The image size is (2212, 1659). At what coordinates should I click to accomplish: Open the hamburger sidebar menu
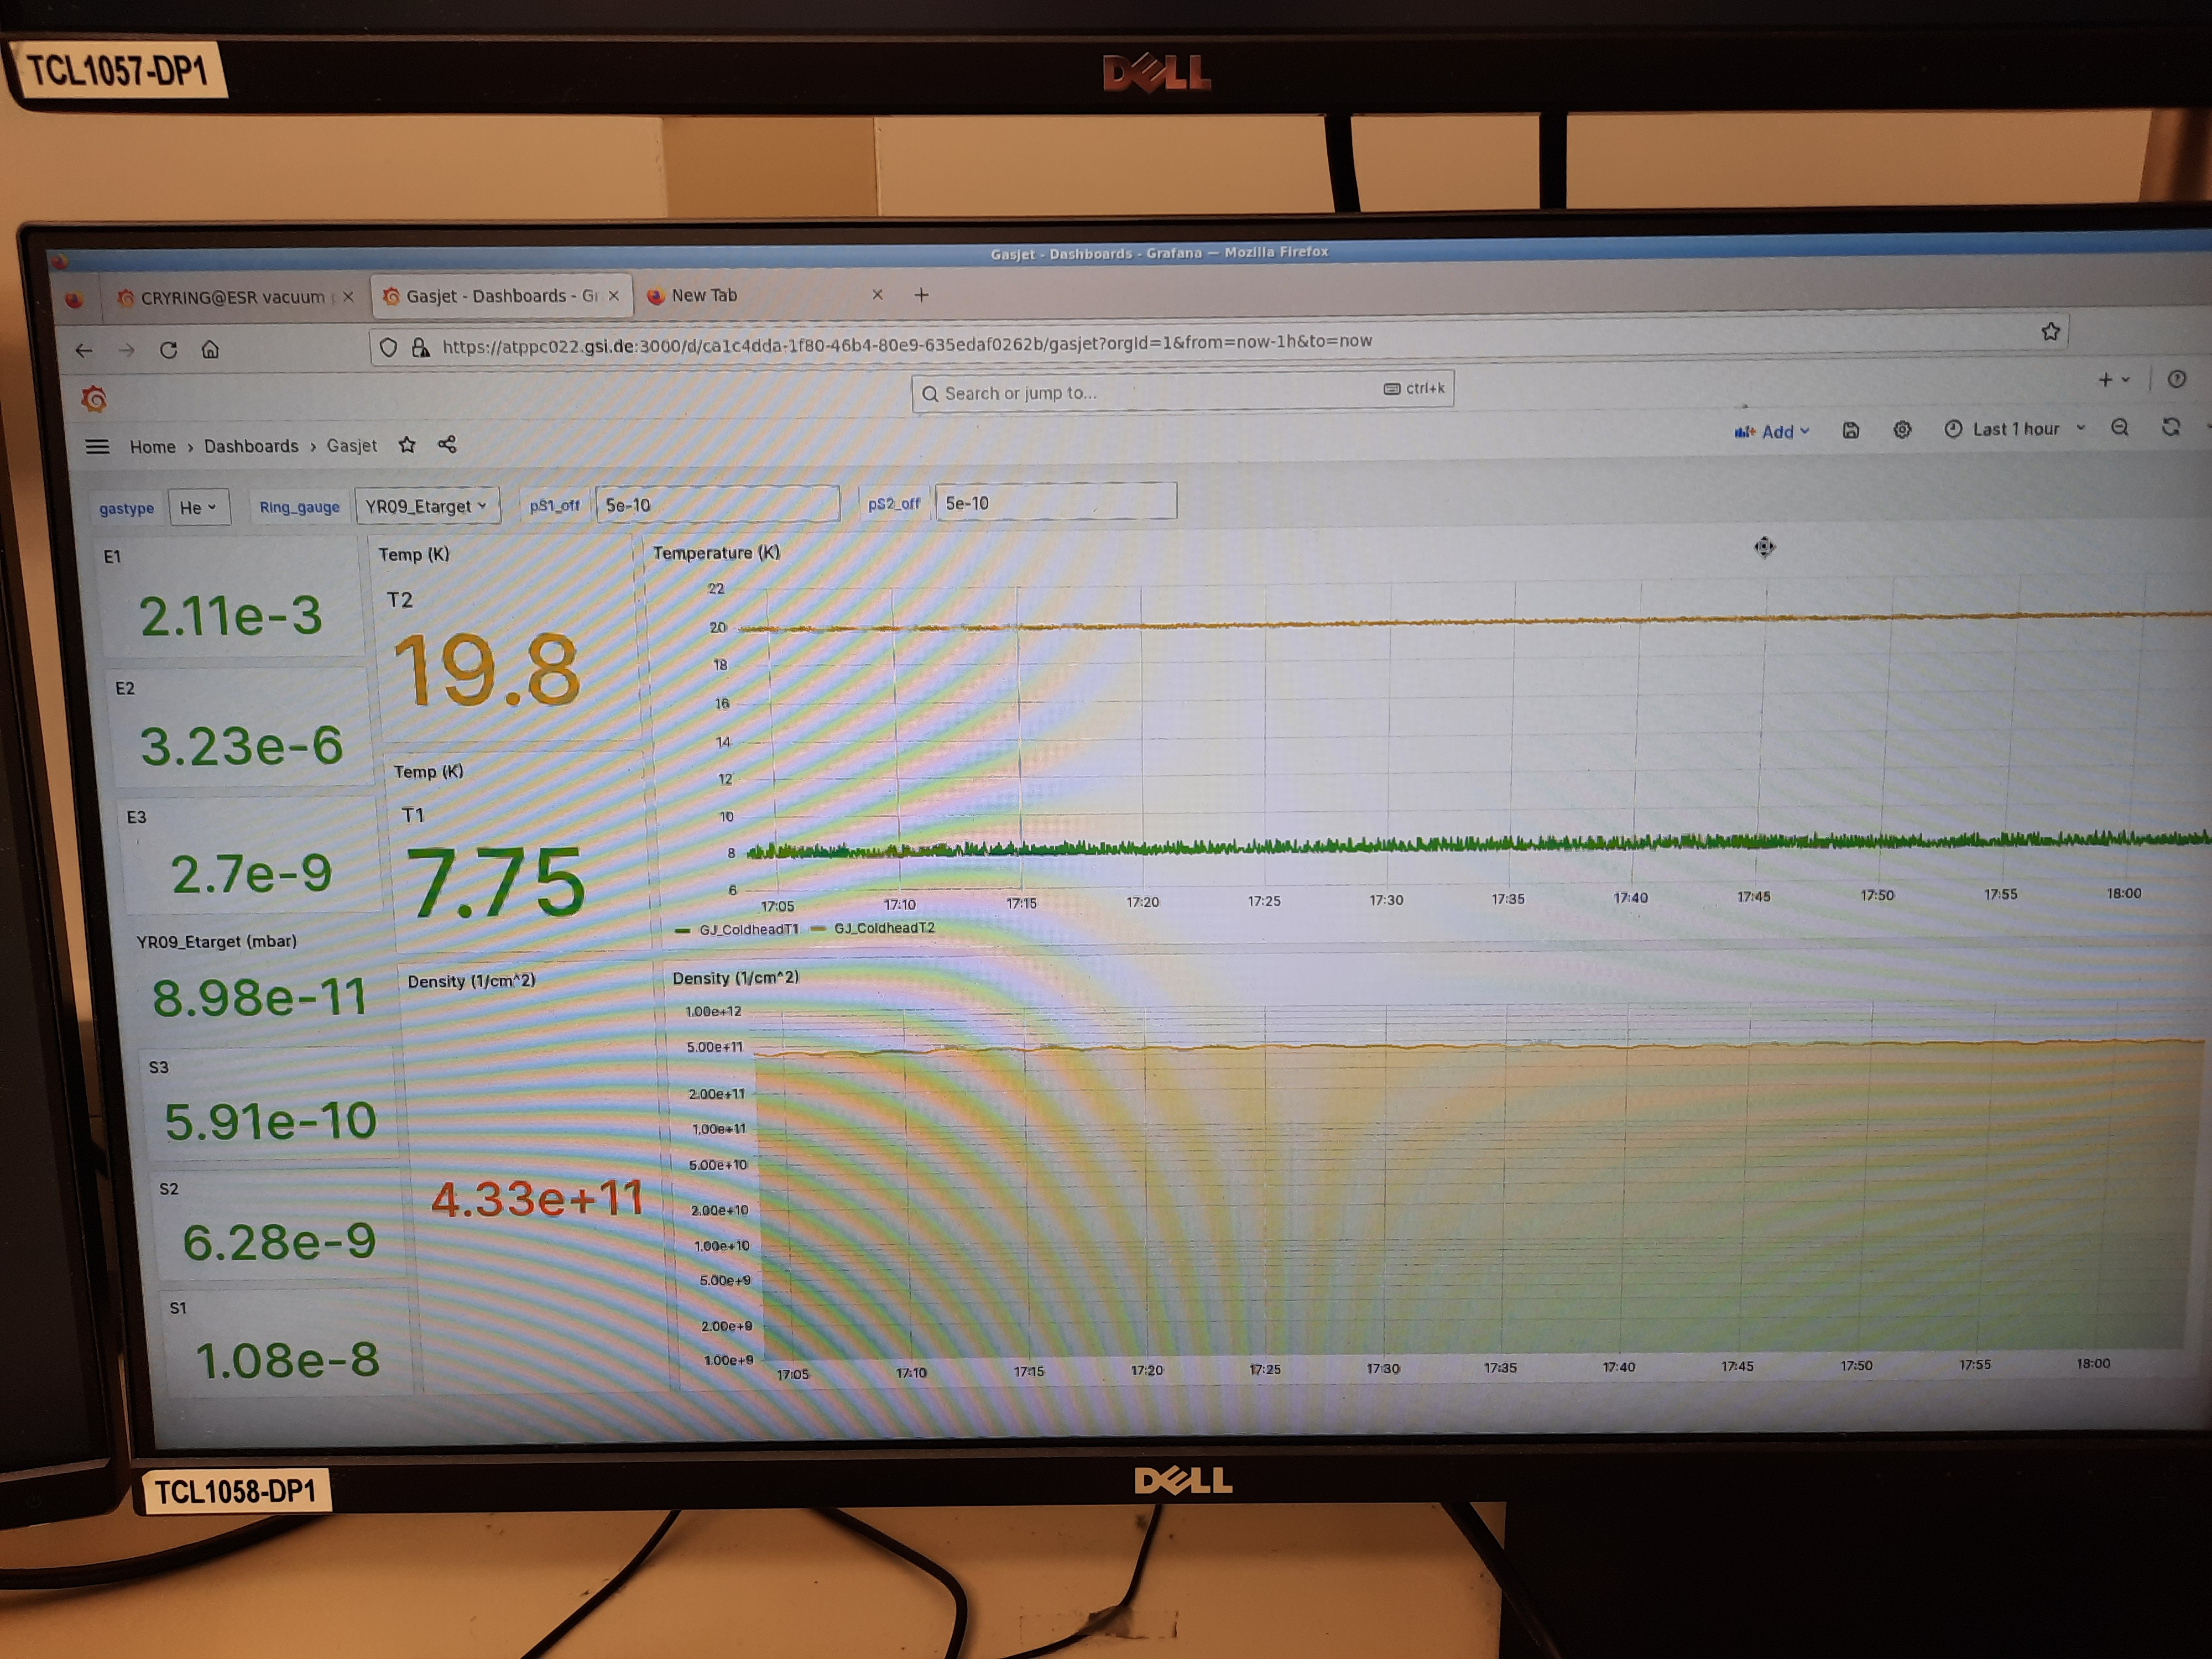pyautogui.click(x=97, y=447)
